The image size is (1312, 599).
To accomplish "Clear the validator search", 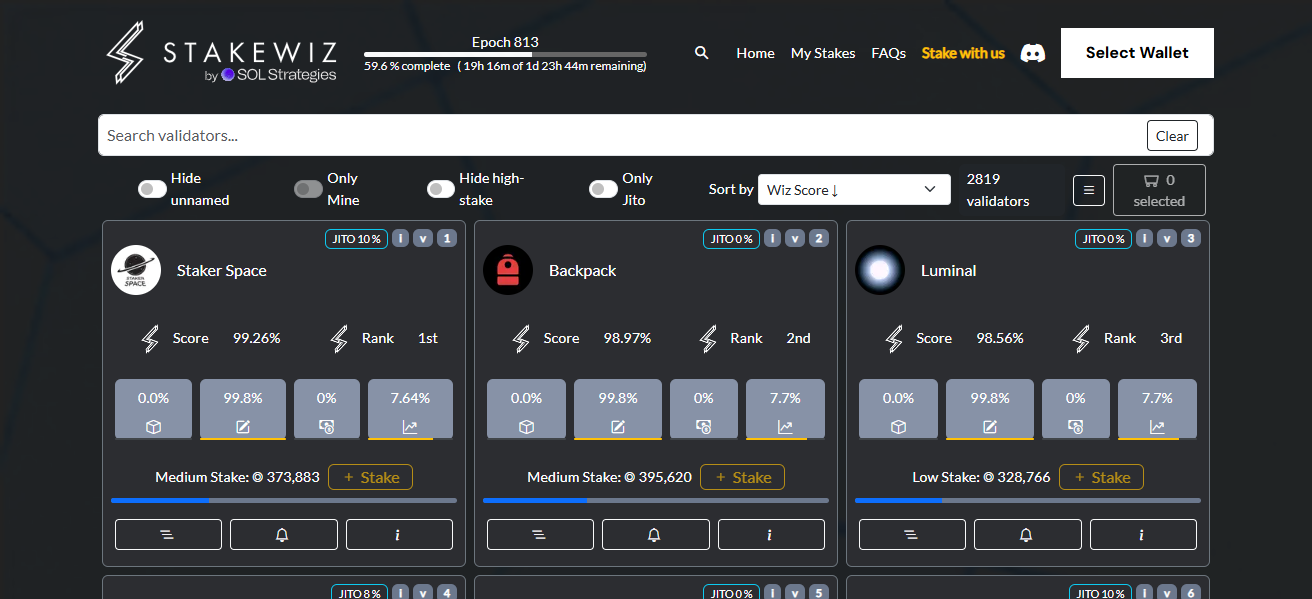I will coord(1172,136).
